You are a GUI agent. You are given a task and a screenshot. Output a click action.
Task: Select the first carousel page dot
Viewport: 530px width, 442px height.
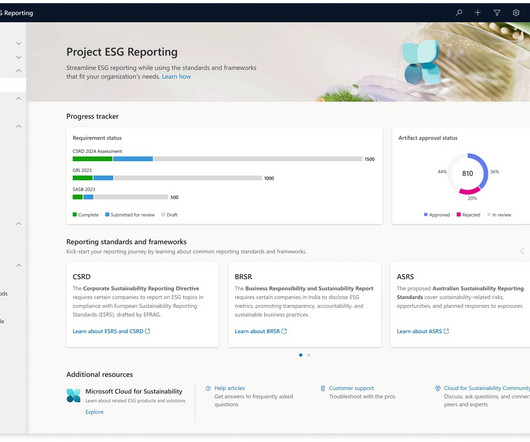tap(300, 355)
